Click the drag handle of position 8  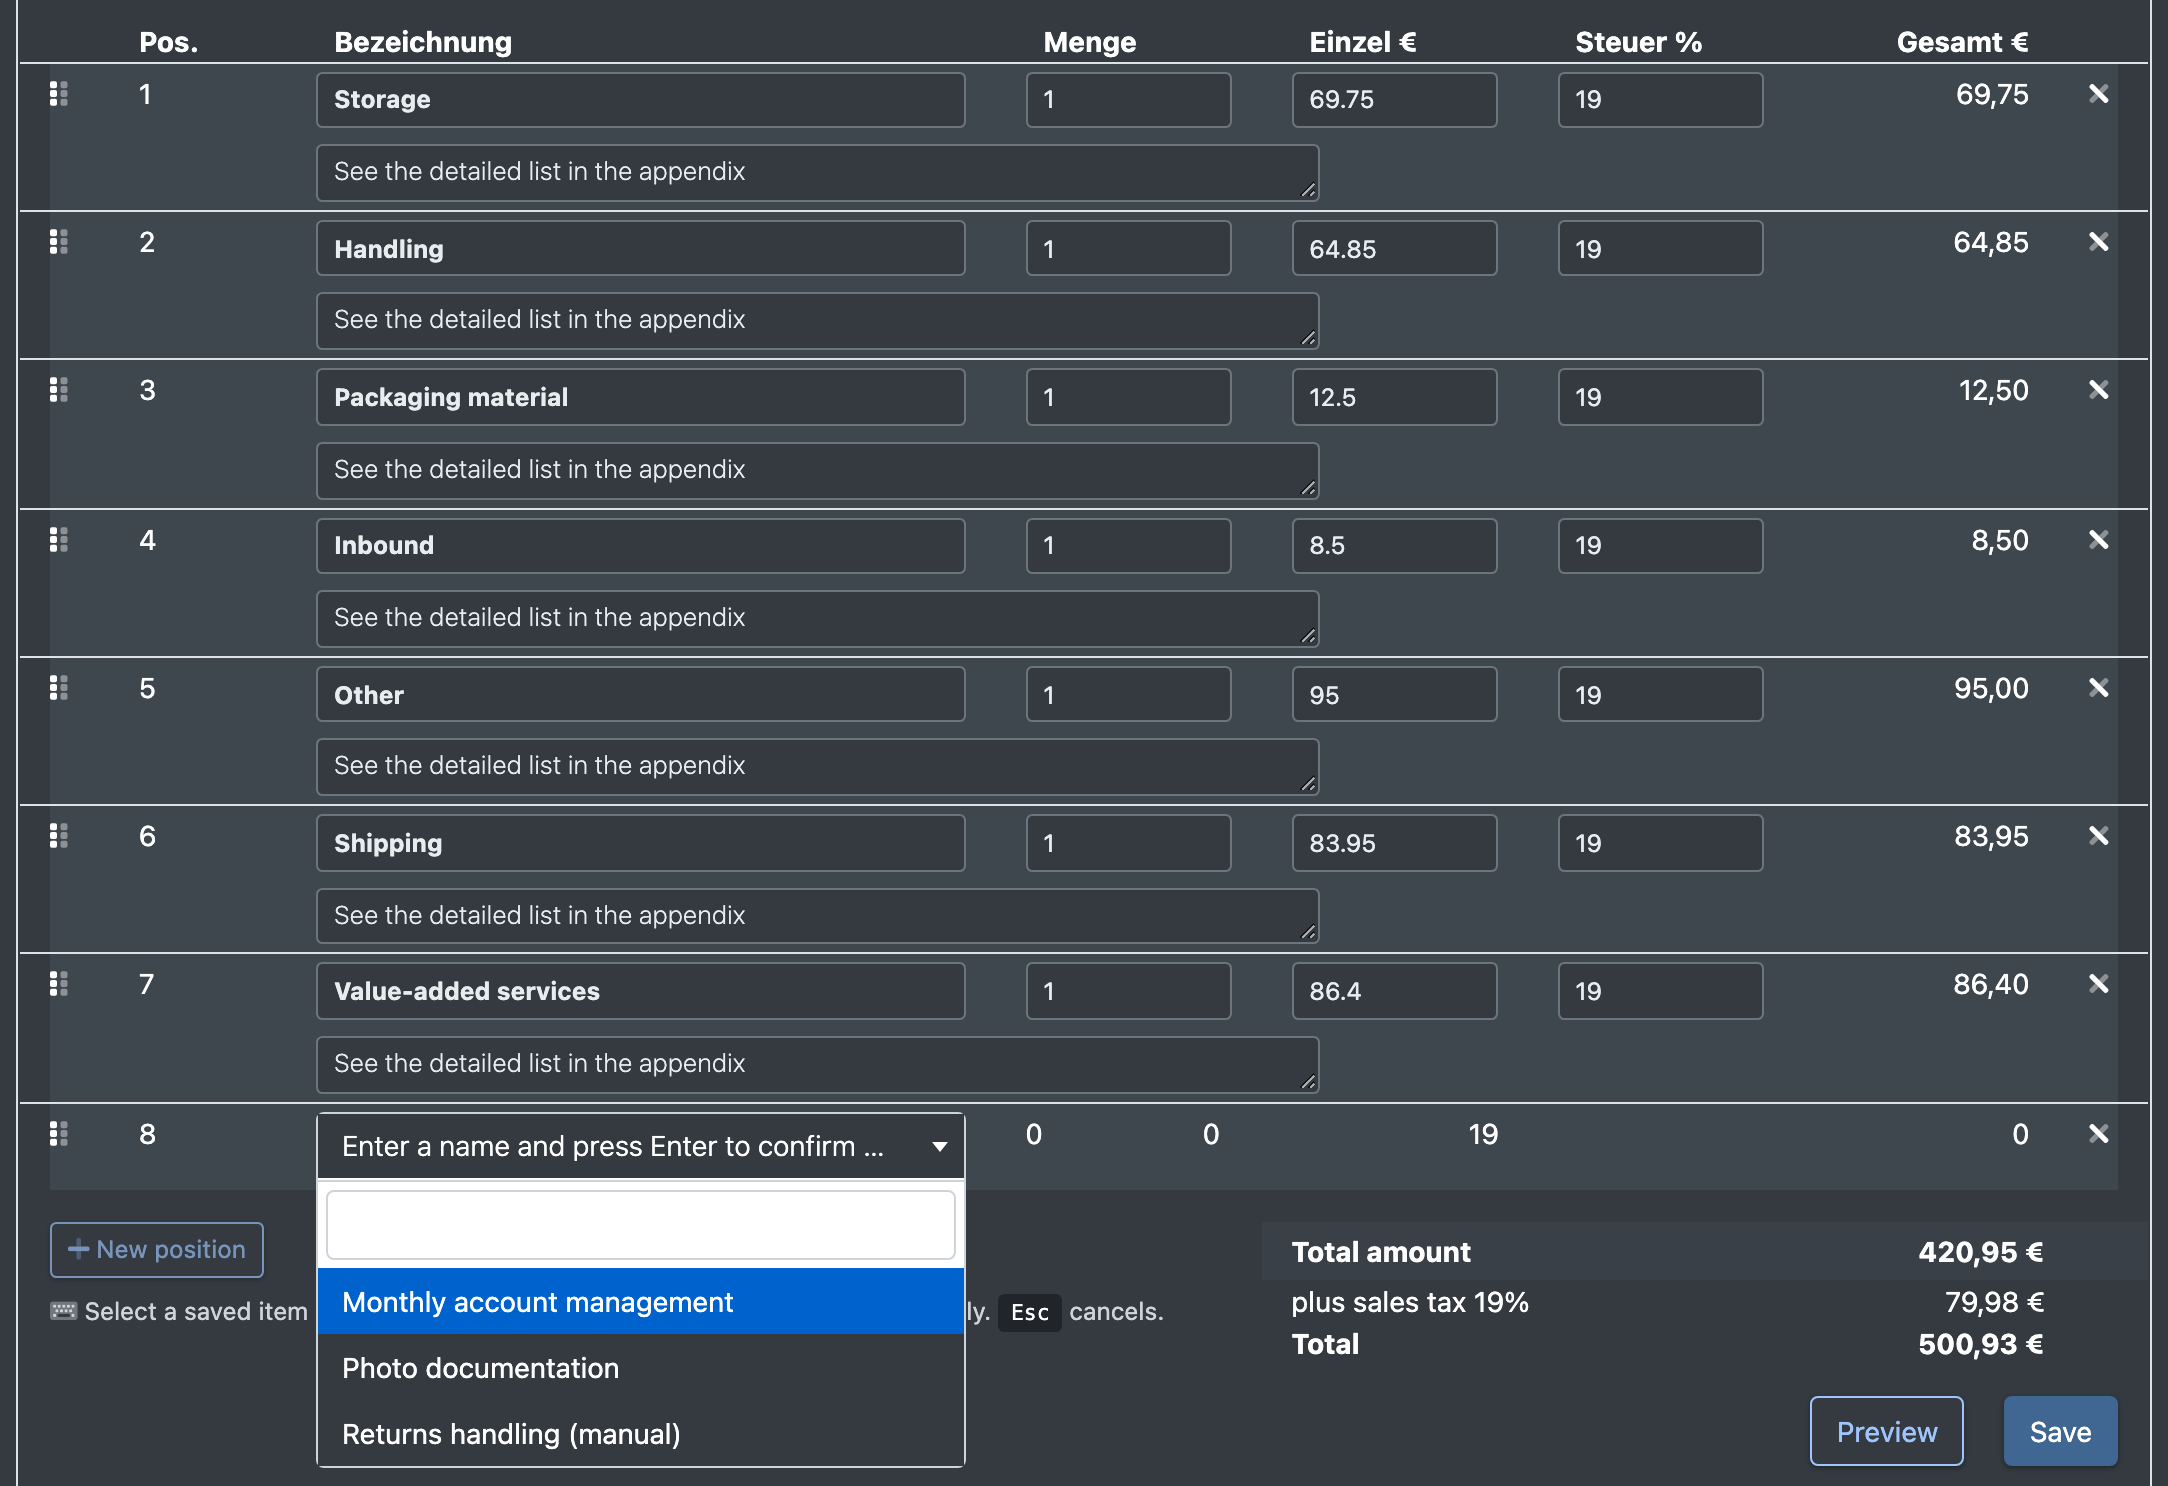point(59,1134)
